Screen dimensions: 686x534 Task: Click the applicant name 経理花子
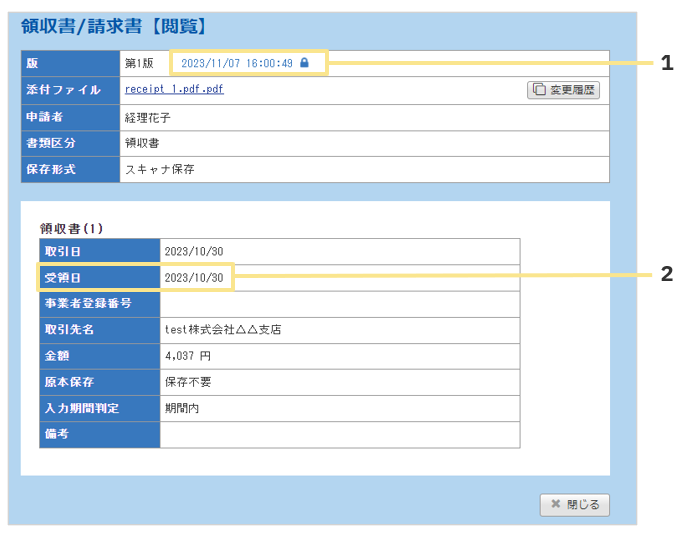click(147, 117)
